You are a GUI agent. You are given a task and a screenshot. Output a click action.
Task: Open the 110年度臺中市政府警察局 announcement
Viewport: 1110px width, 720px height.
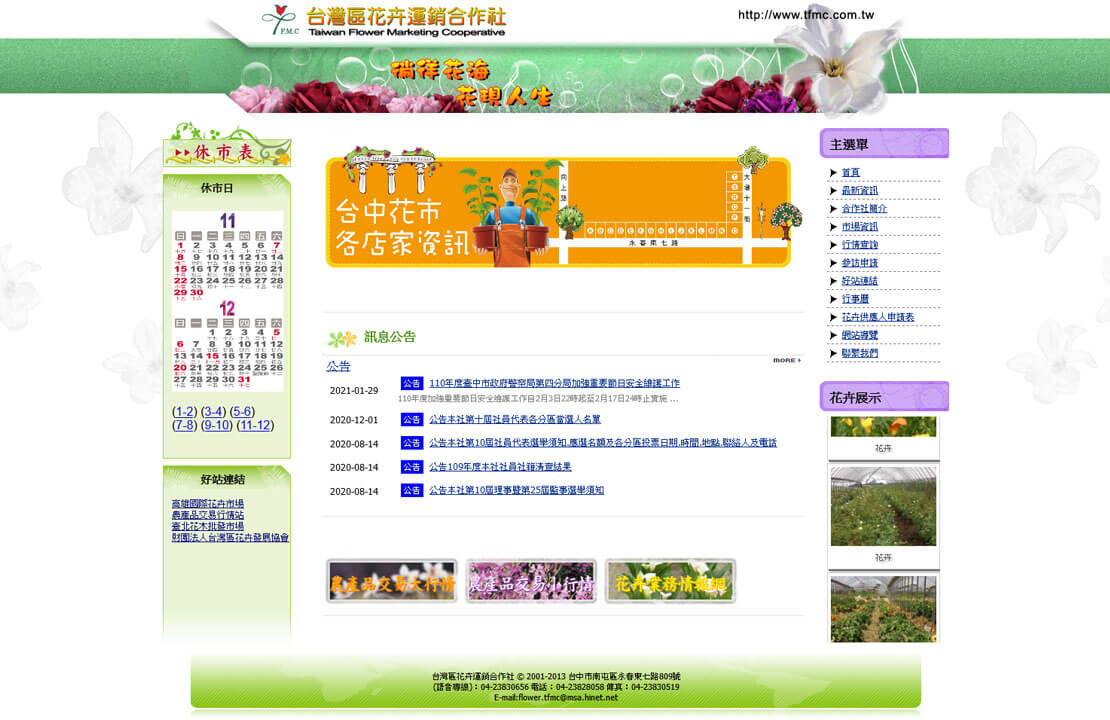tap(554, 383)
